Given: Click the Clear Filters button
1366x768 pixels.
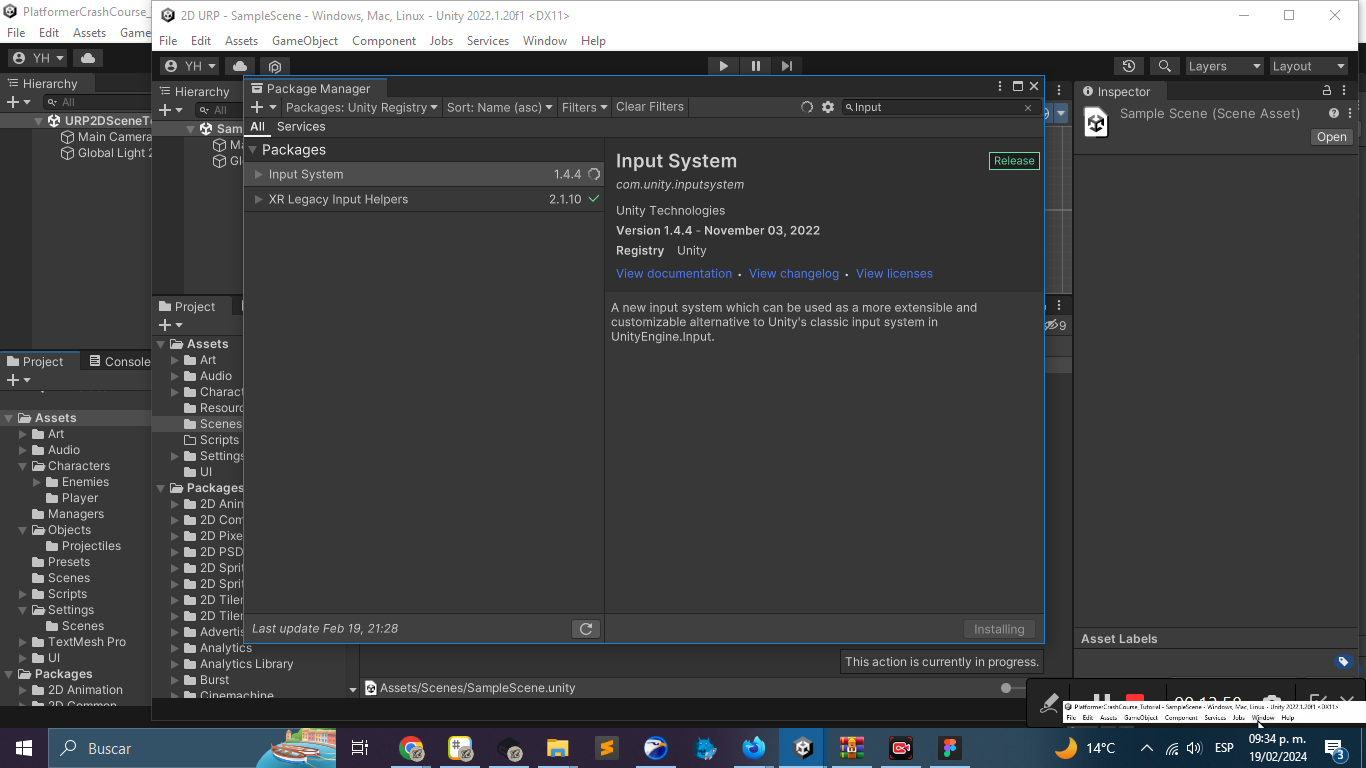Looking at the screenshot, I should pyautogui.click(x=650, y=107).
